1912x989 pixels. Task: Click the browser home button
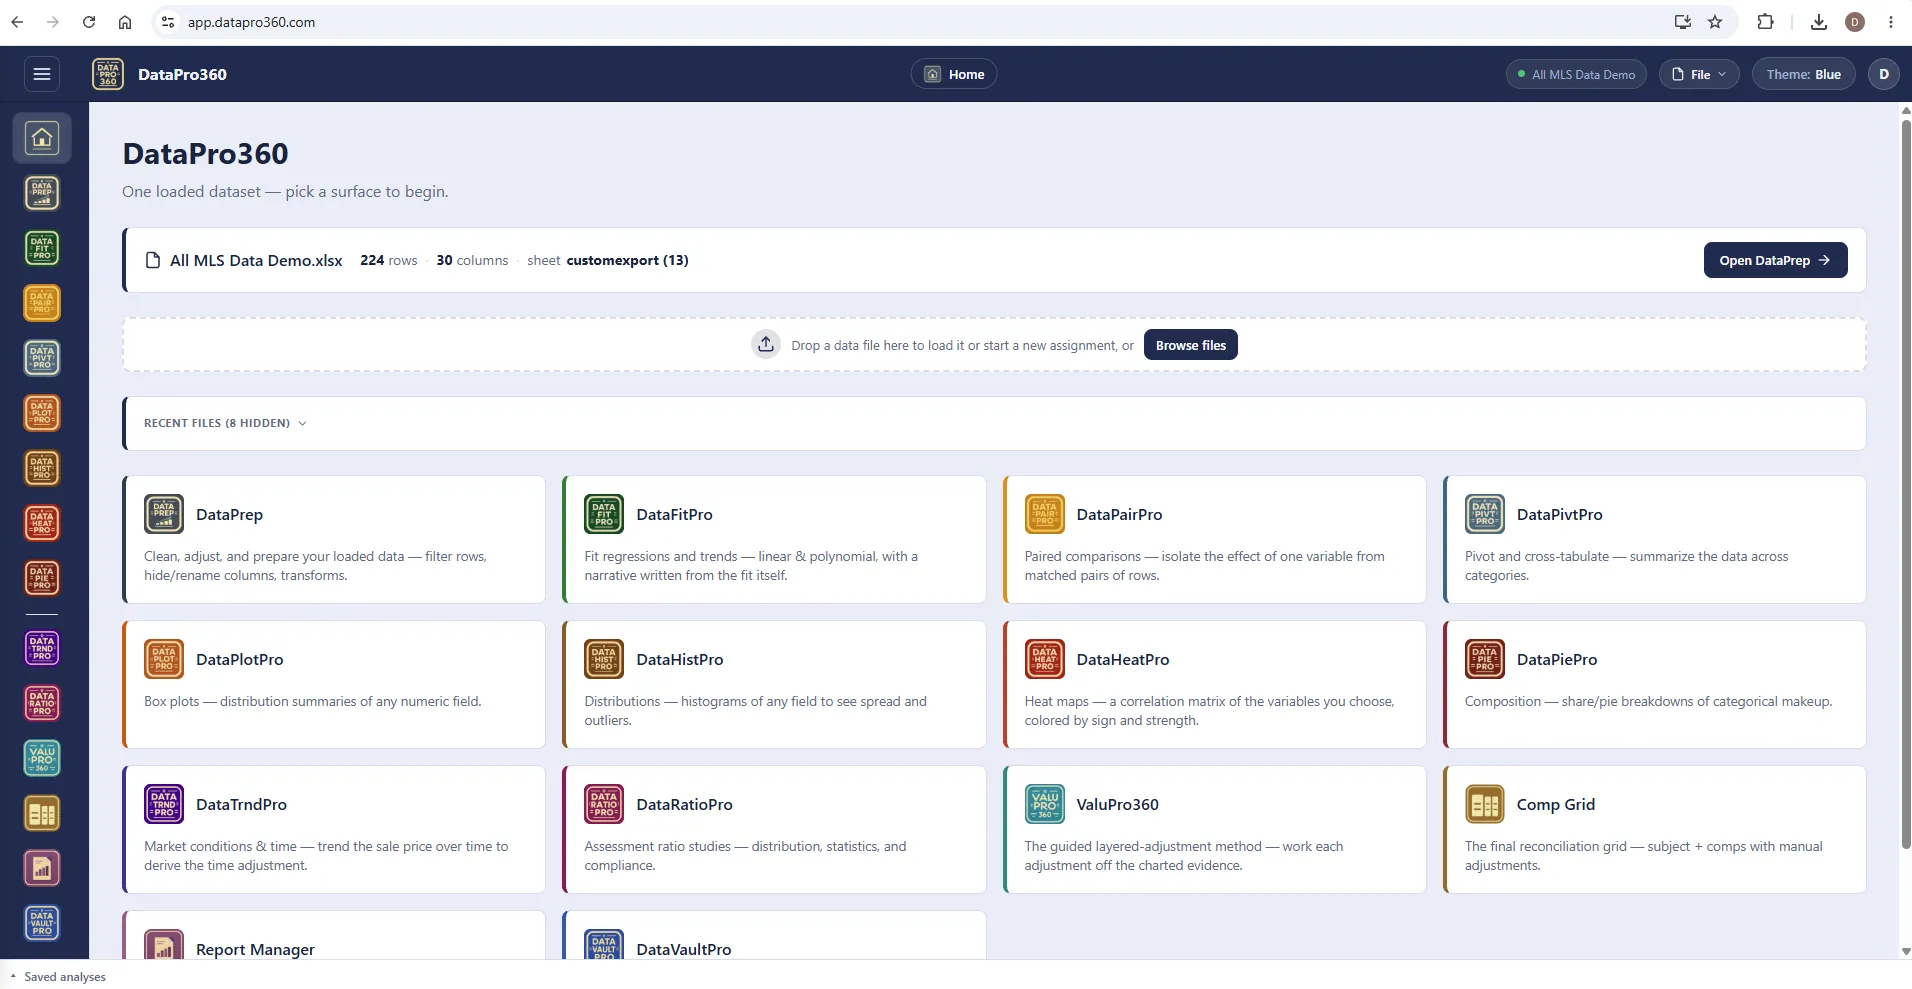click(x=125, y=22)
